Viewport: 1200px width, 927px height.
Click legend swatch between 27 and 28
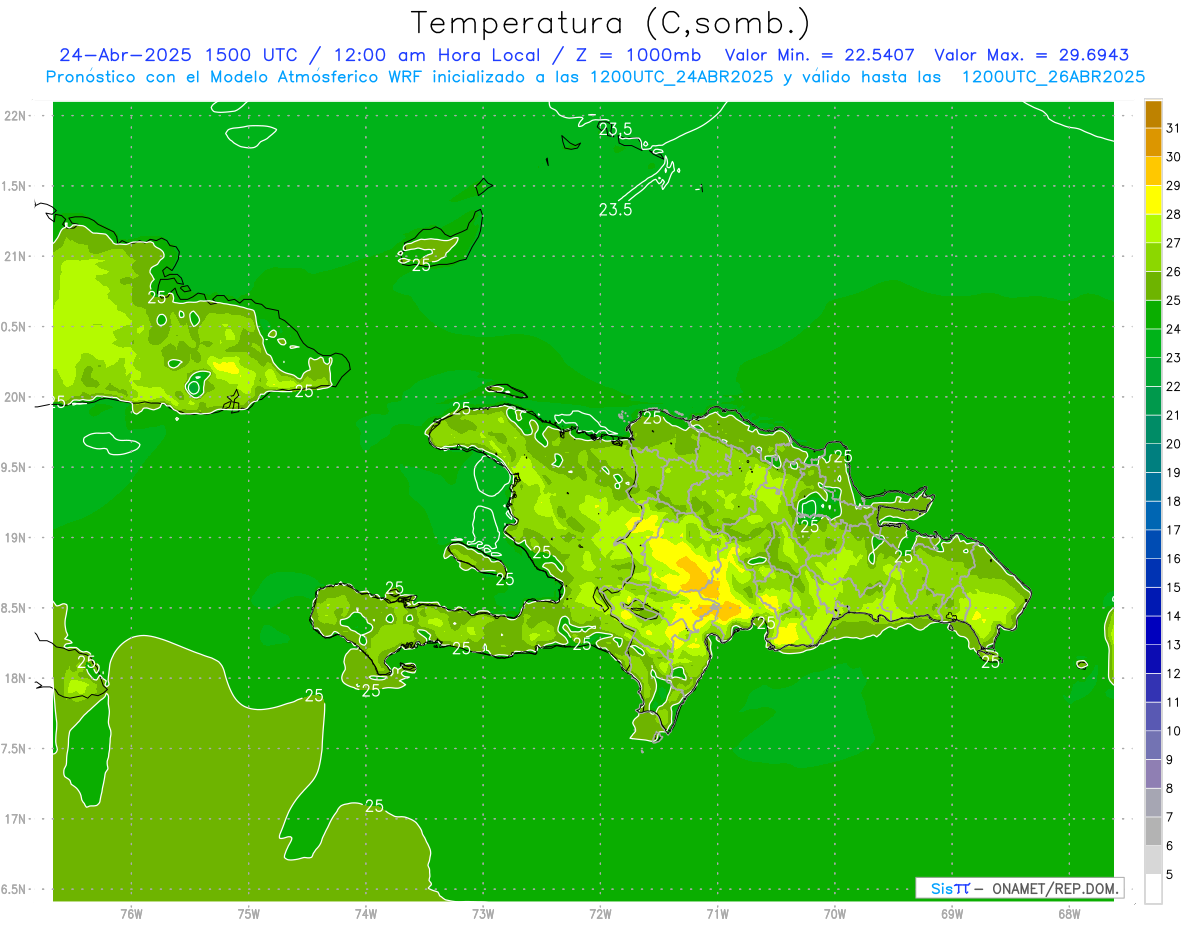1153,228
